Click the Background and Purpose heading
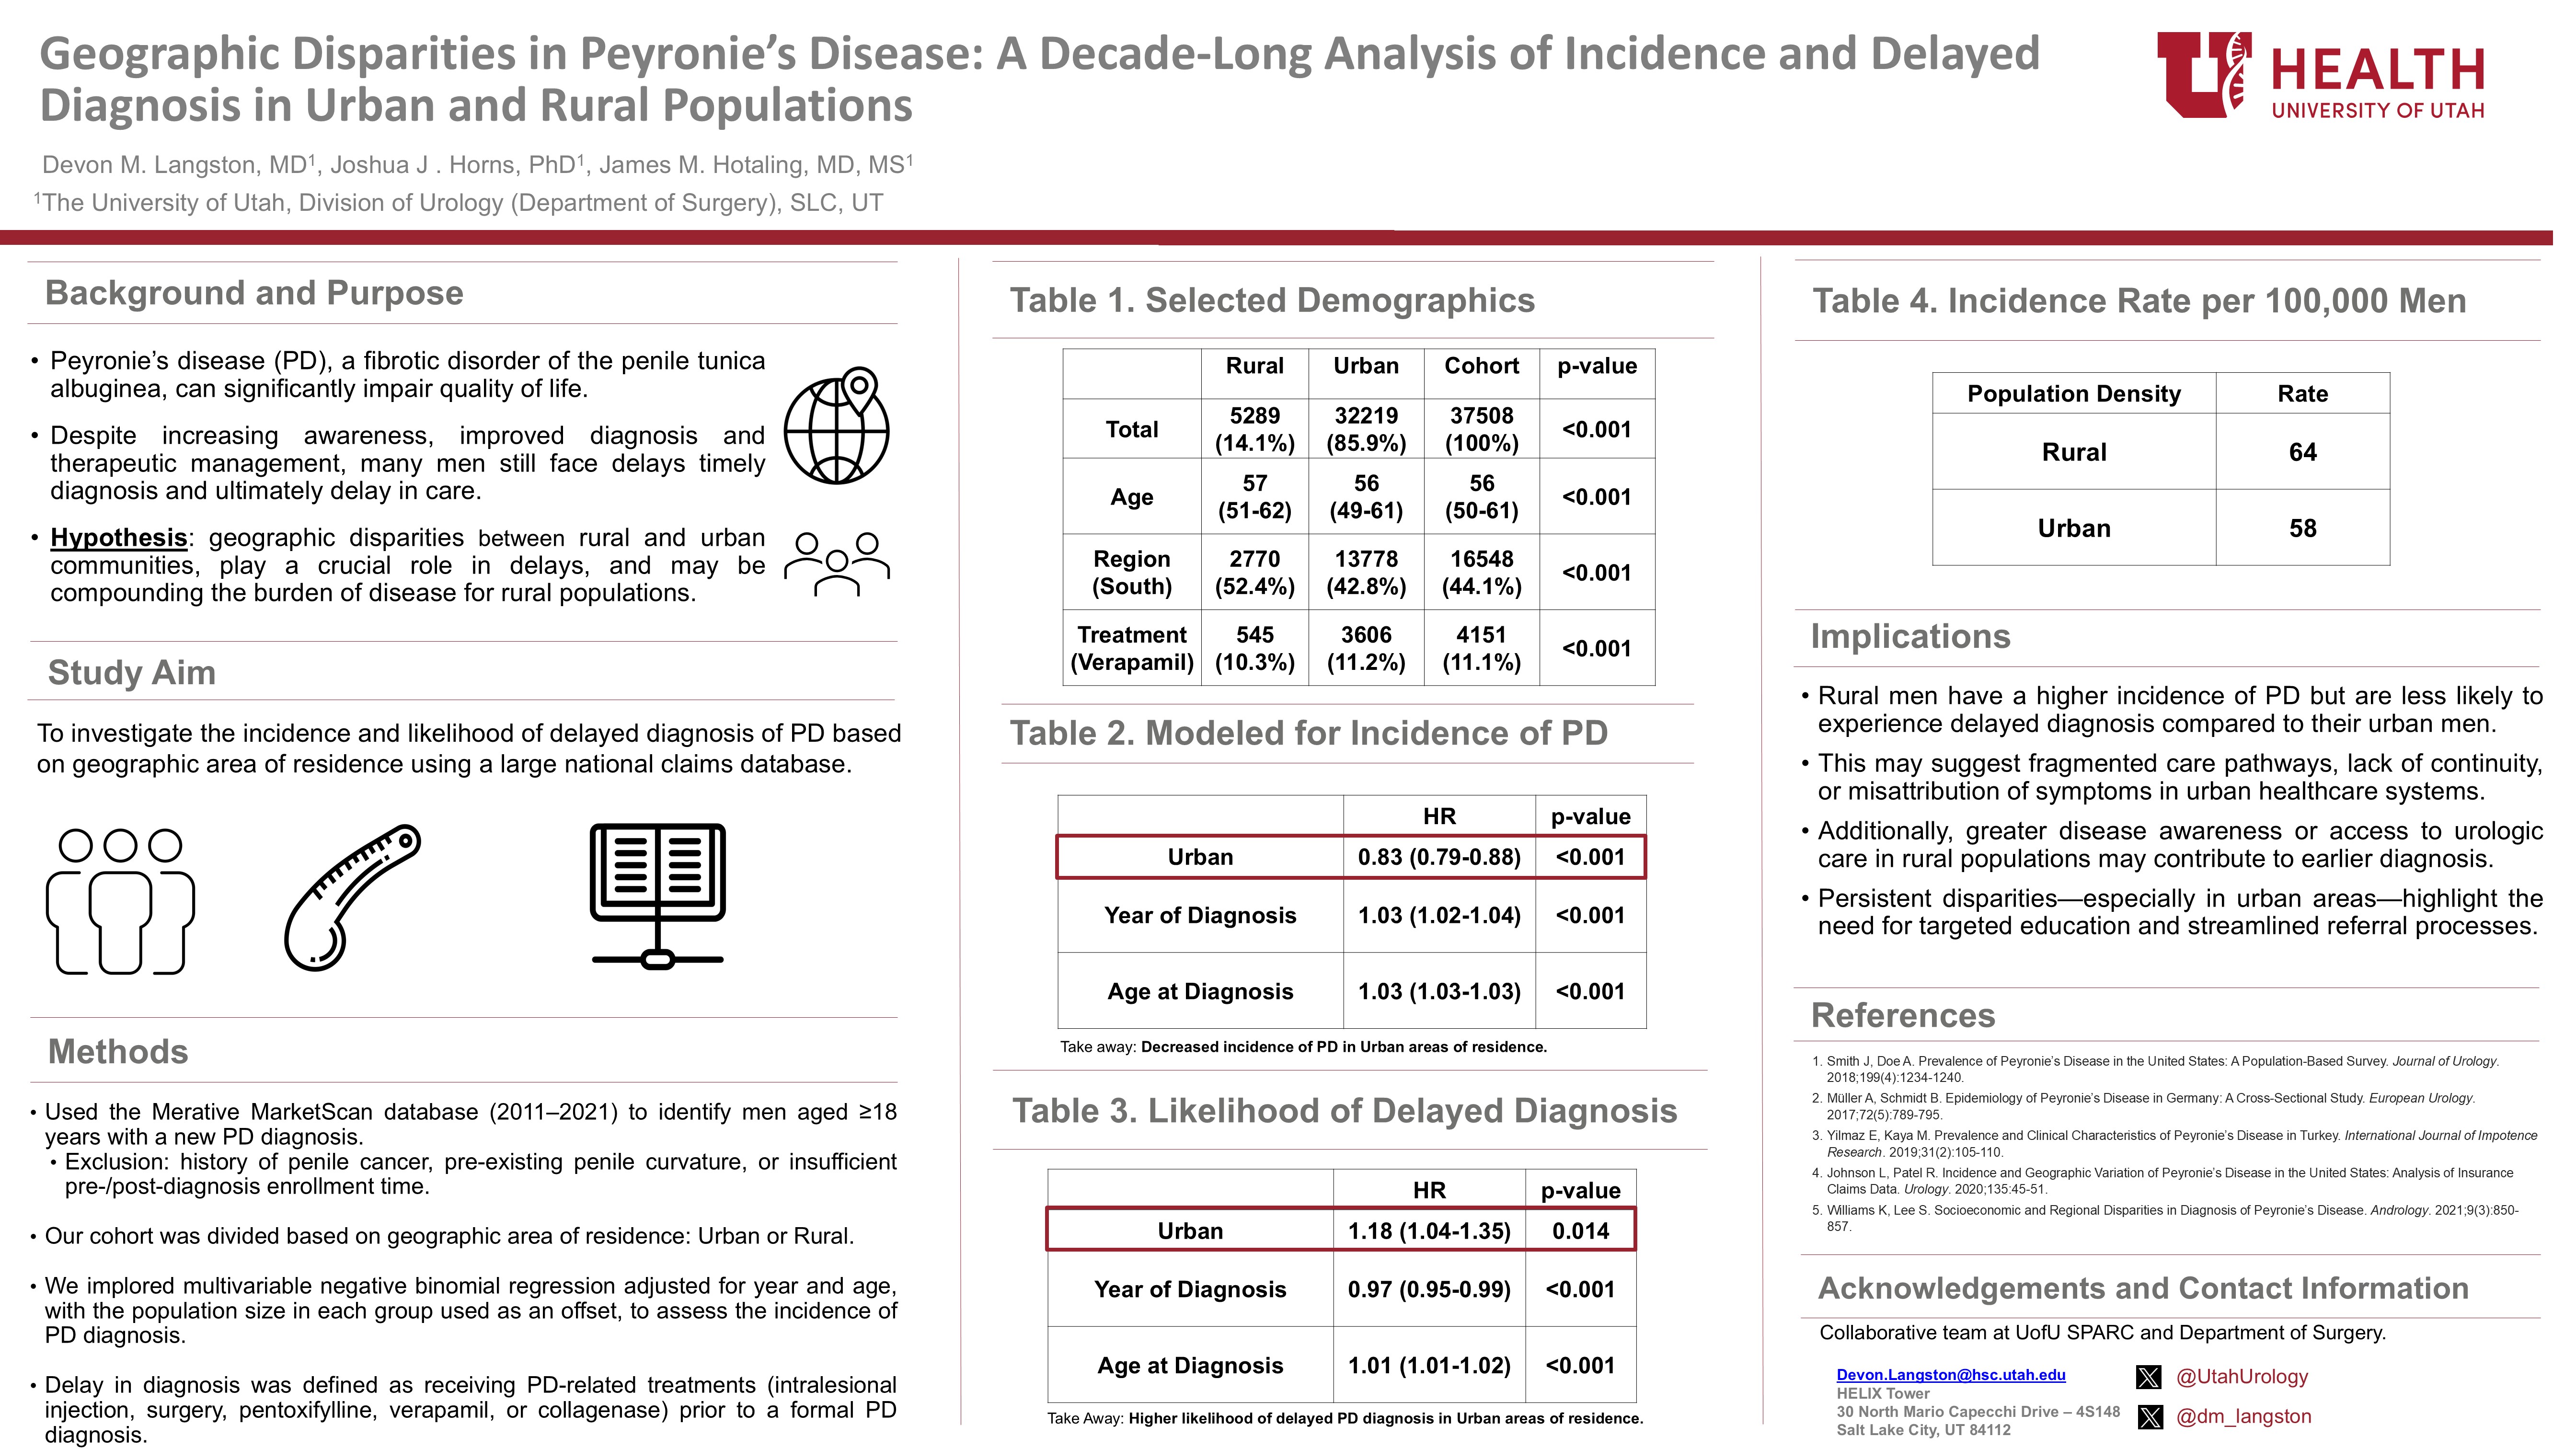The height and width of the screenshot is (1449, 2576). click(254, 293)
